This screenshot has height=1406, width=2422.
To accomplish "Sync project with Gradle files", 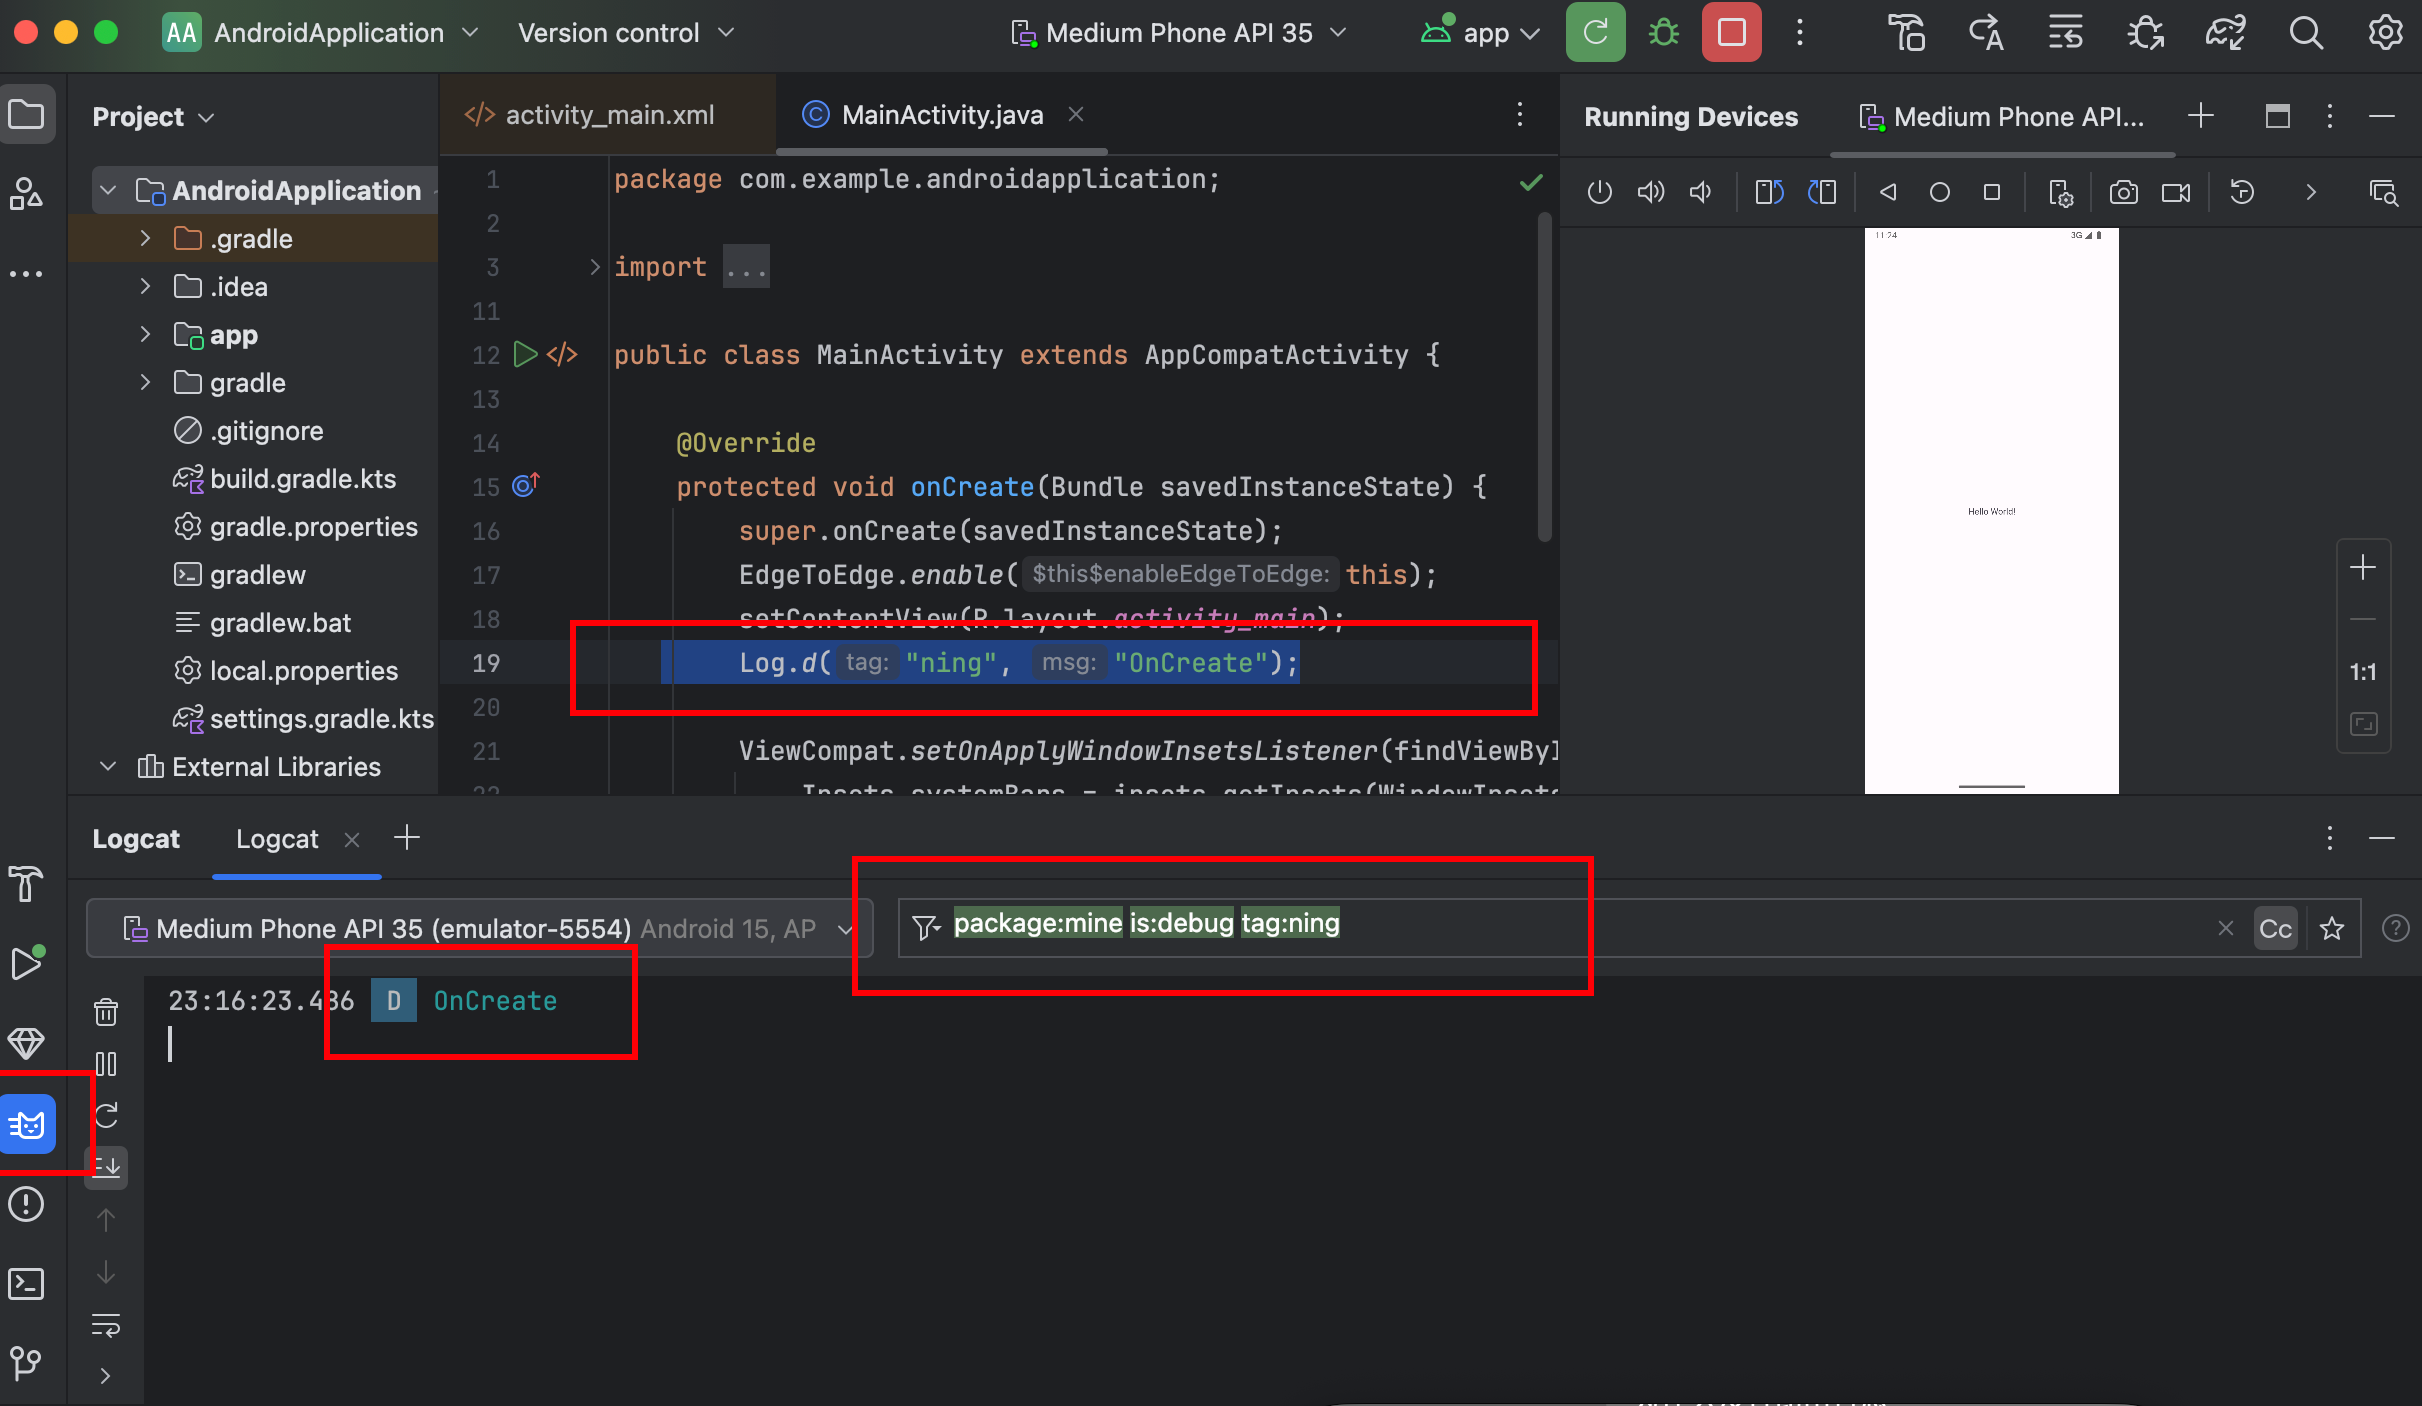I will tap(2226, 33).
